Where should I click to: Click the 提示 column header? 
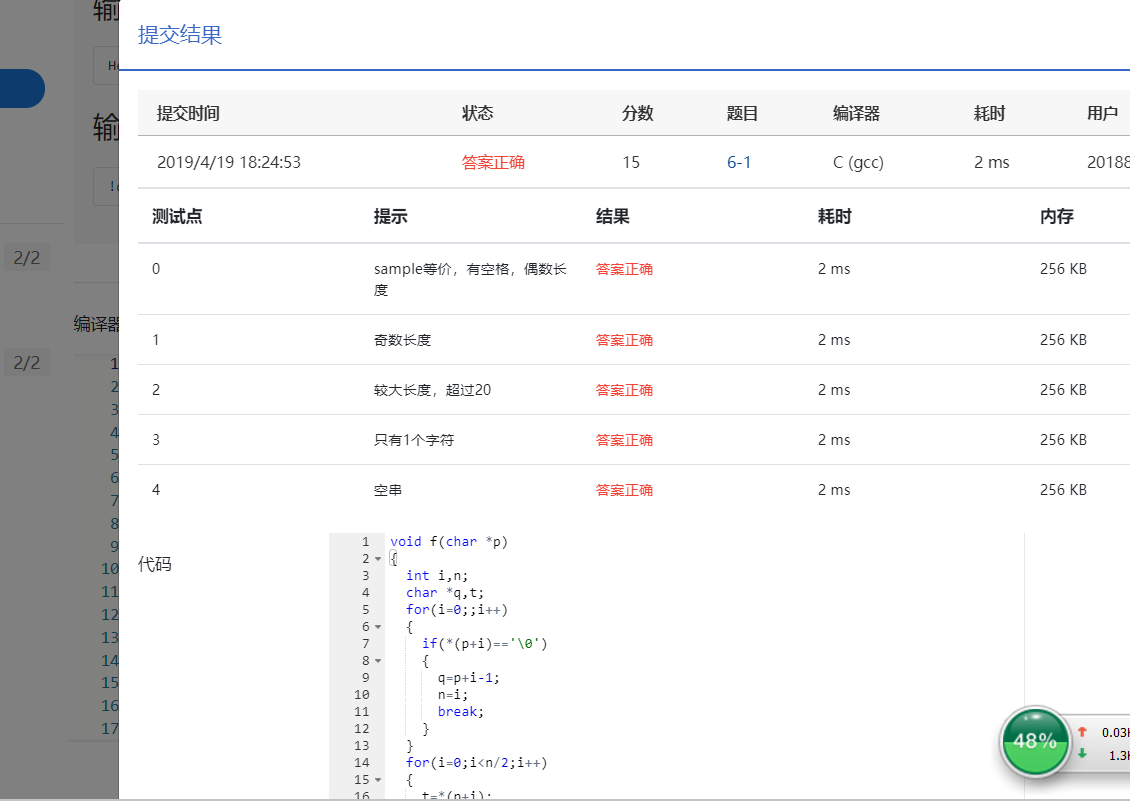[391, 216]
